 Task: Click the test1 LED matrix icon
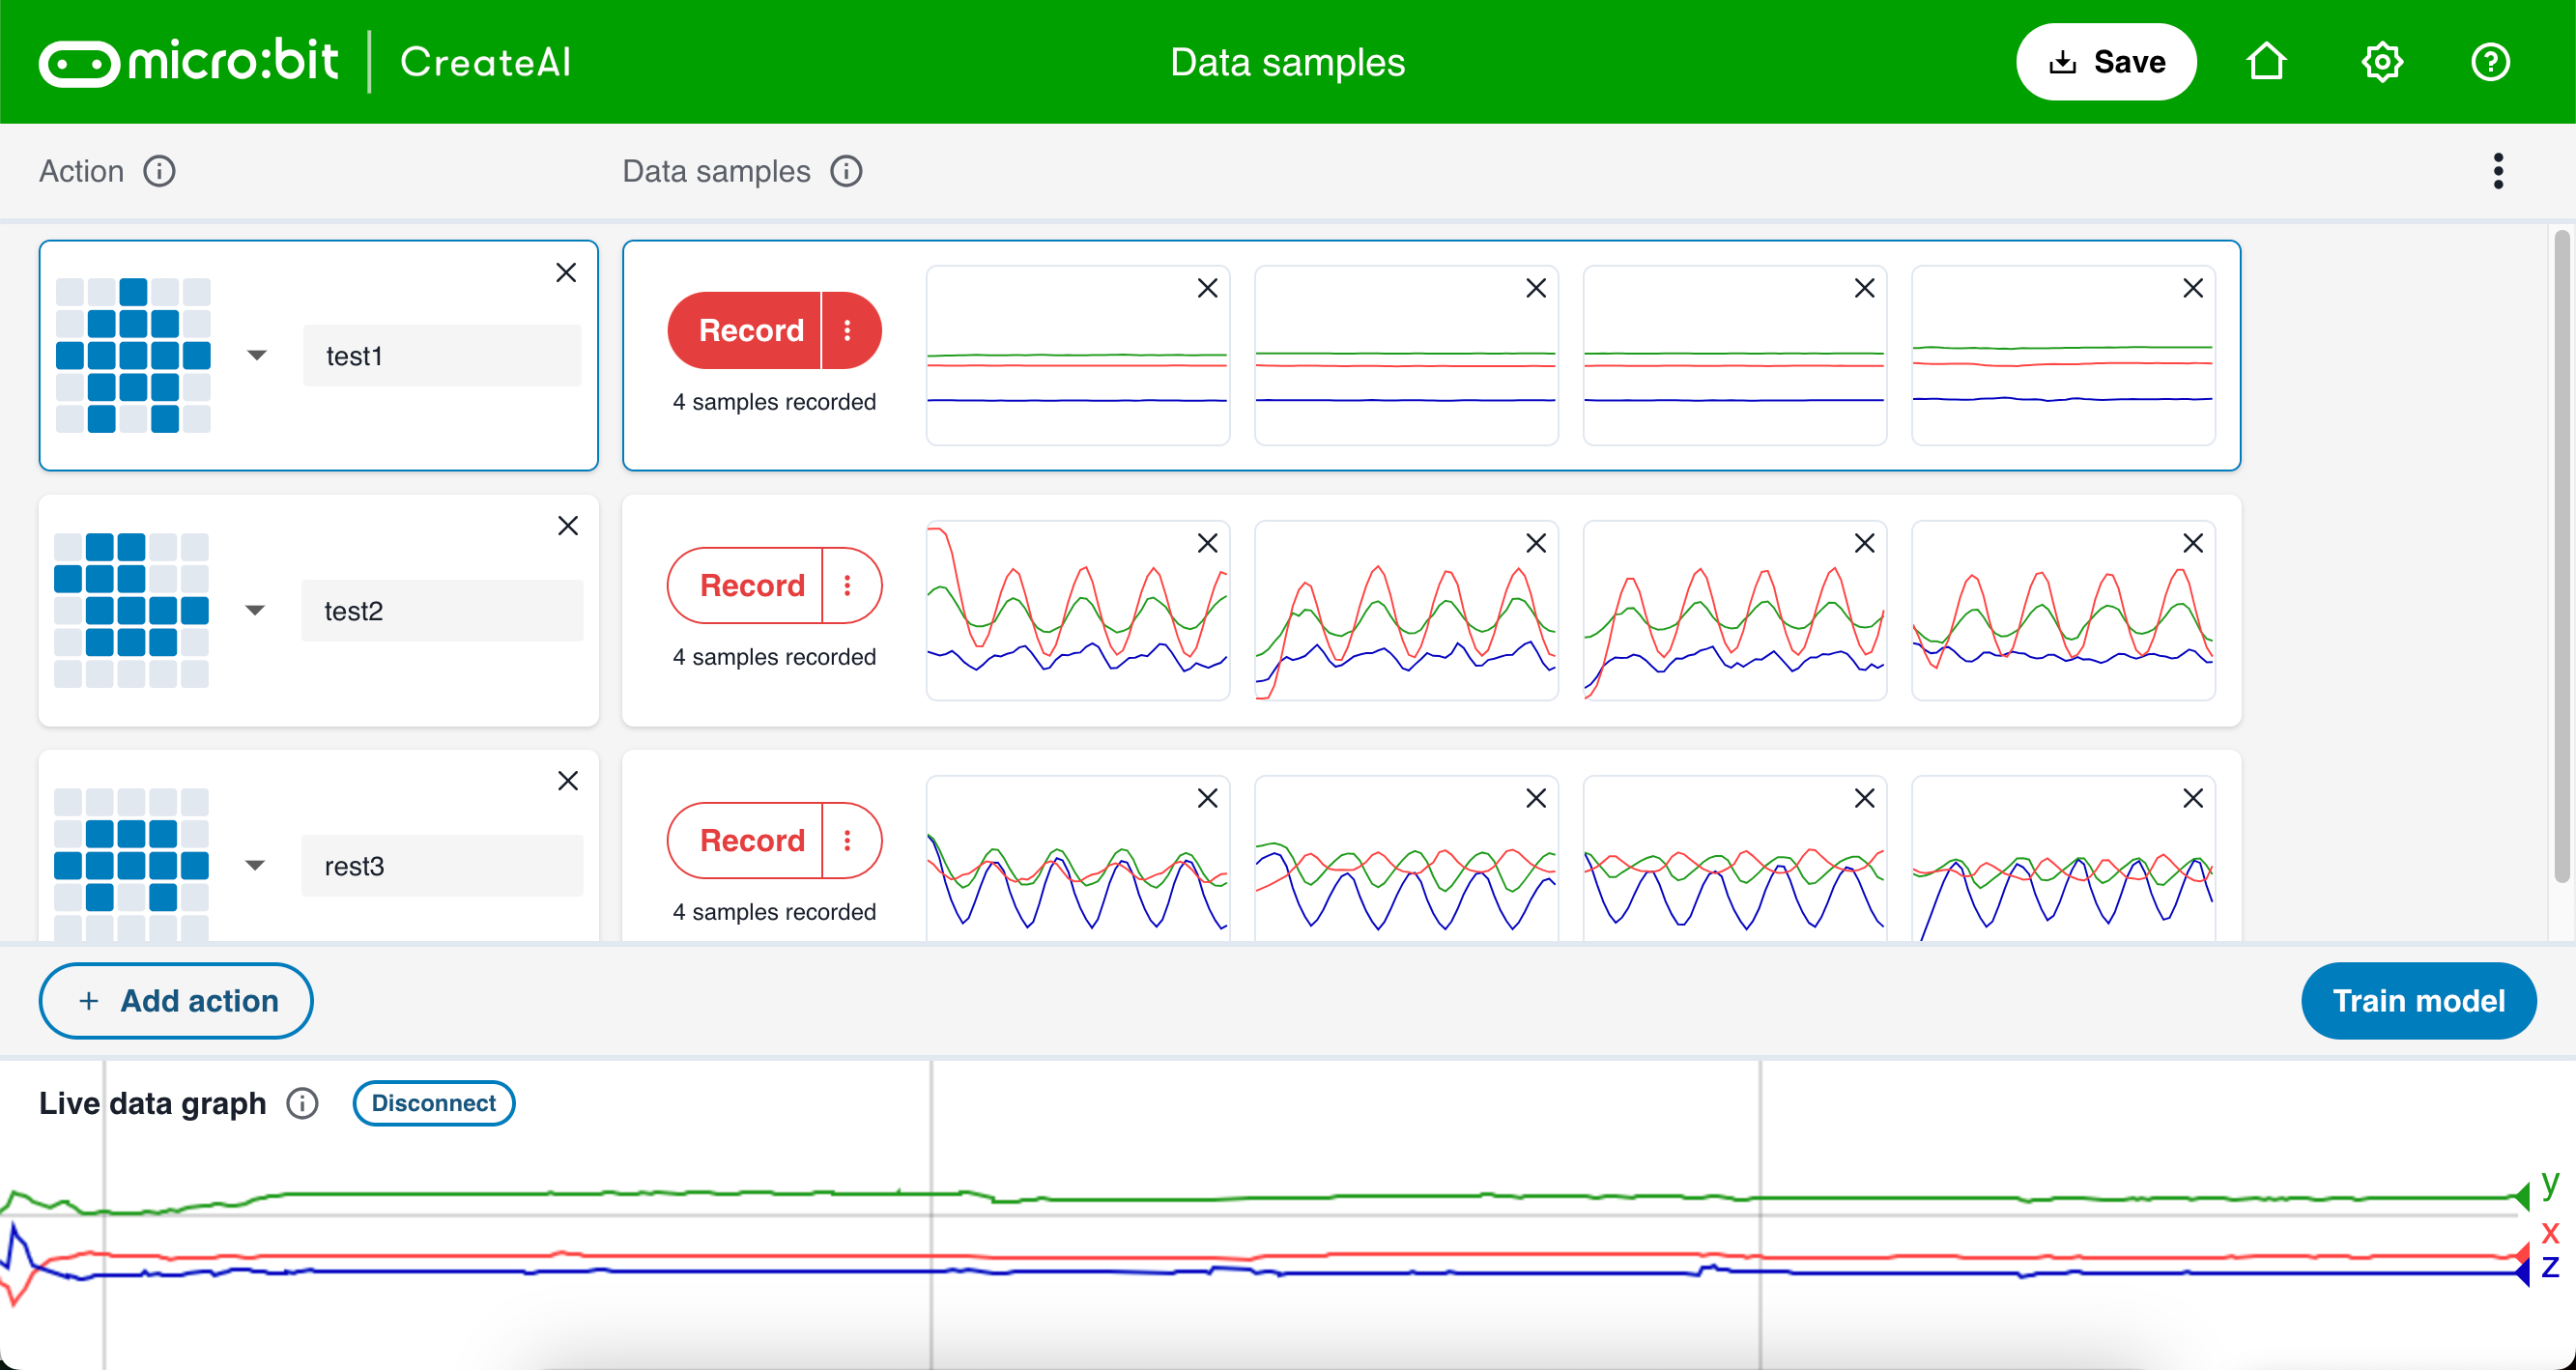(133, 355)
